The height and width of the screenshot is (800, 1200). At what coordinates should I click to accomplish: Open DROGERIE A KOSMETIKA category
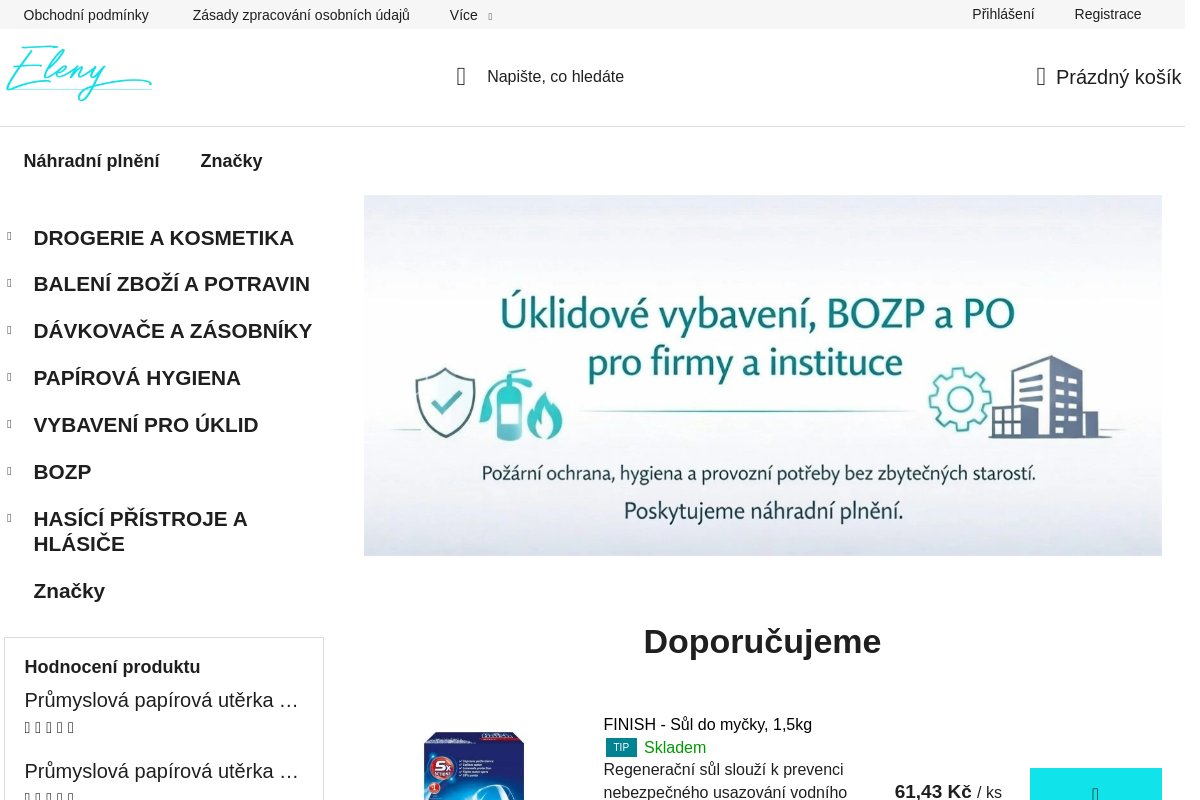tap(164, 238)
